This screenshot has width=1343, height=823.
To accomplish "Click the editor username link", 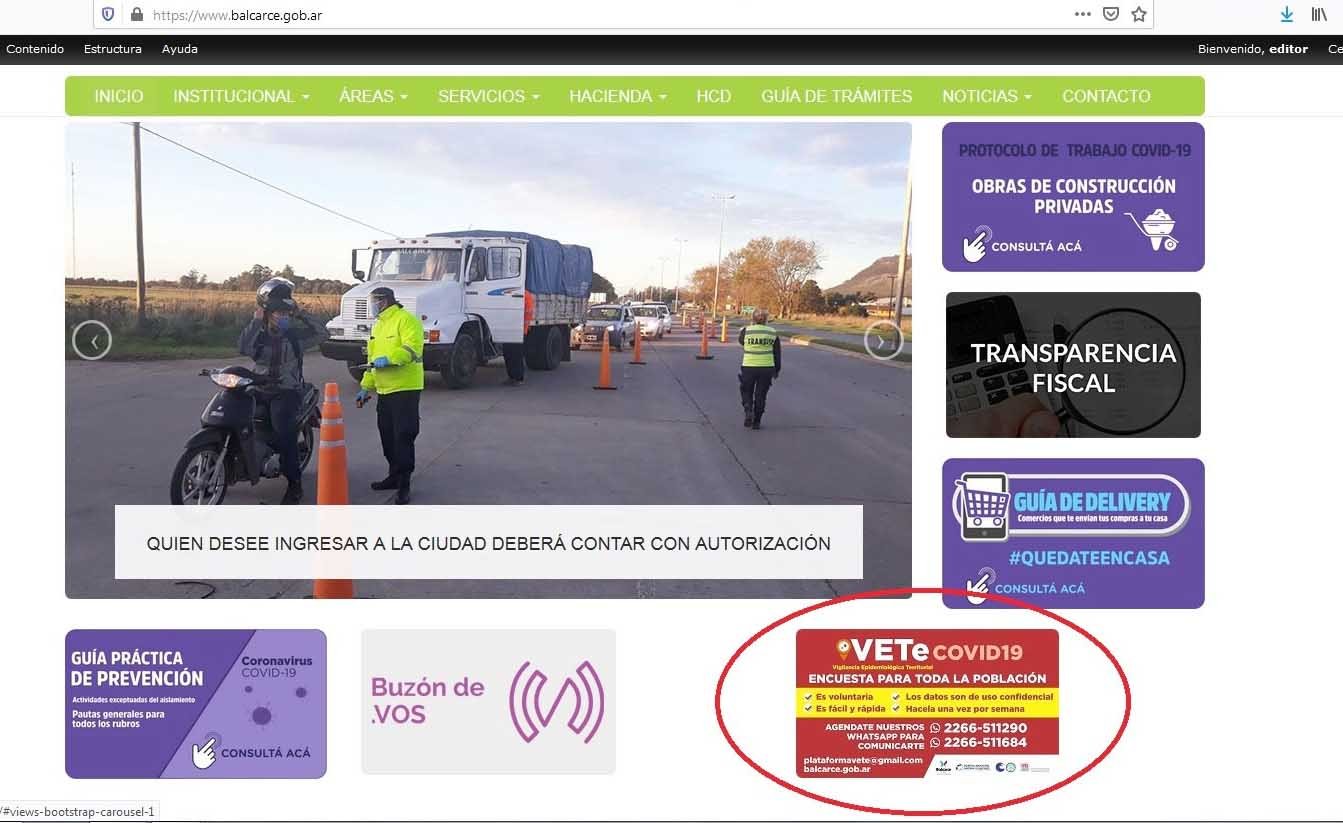I will (1288, 49).
